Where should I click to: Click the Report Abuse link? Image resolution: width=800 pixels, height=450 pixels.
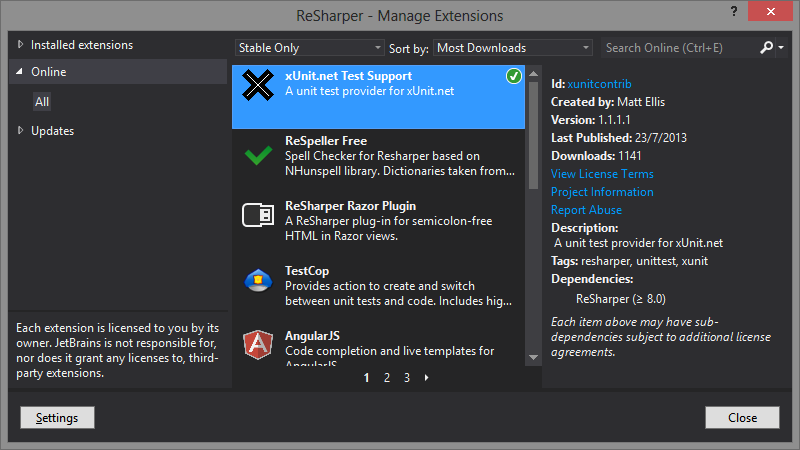586,210
